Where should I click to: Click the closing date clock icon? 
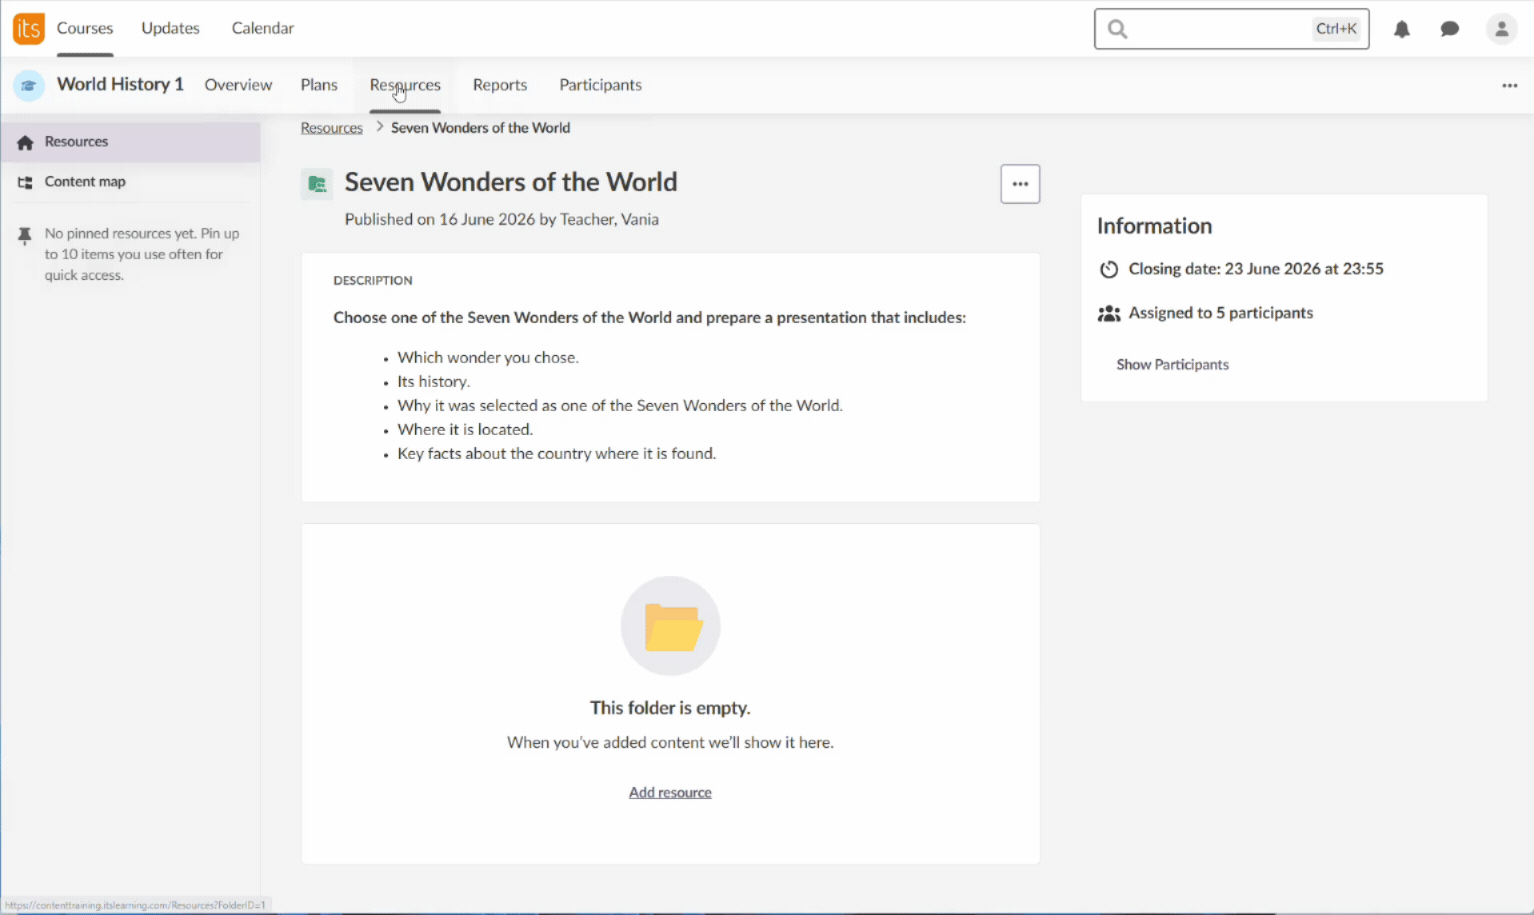pyautogui.click(x=1109, y=269)
